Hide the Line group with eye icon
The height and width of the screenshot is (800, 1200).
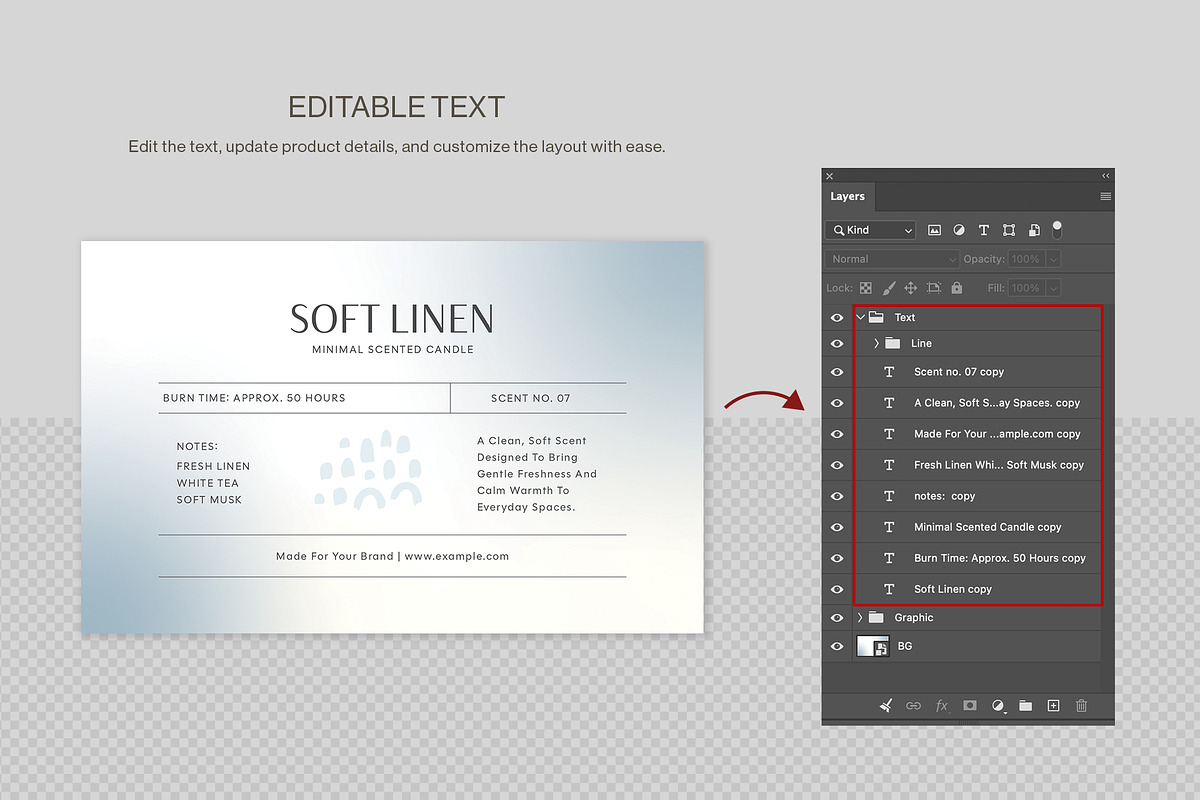(837, 343)
